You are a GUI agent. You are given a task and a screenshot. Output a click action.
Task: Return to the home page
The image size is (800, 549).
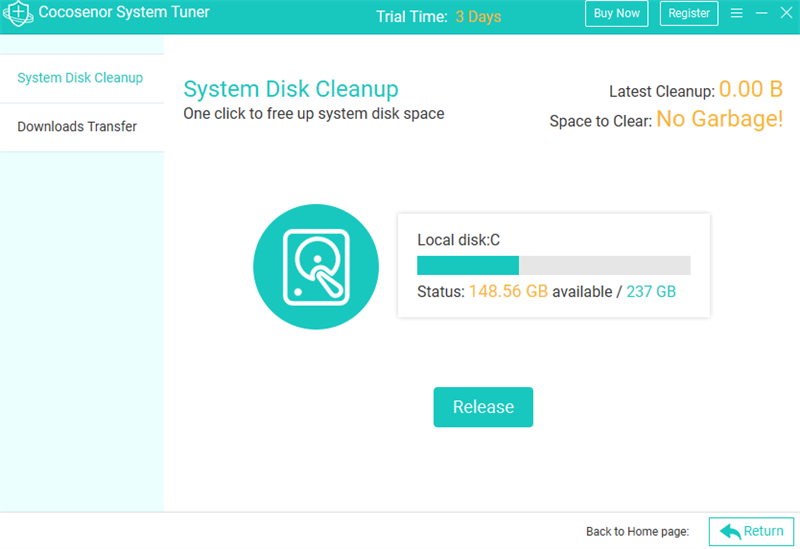coord(751,531)
